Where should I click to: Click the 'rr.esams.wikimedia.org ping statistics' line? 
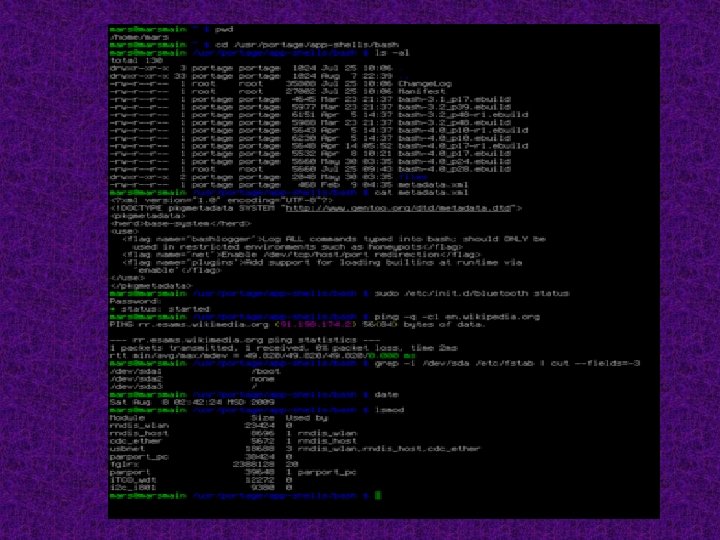coord(244,340)
